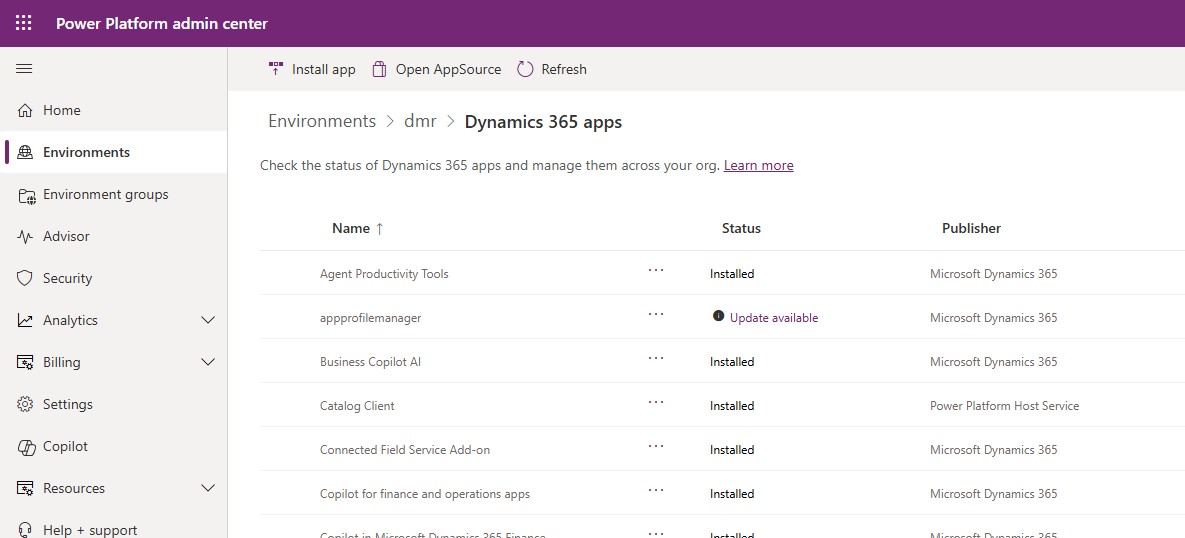Click the Power Platform admin center title

162,23
